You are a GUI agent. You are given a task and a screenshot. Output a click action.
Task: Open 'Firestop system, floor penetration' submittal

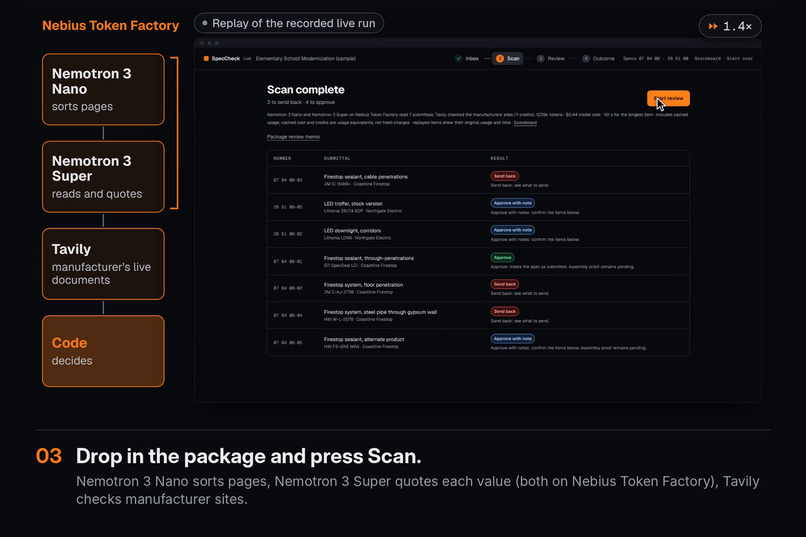click(x=363, y=285)
